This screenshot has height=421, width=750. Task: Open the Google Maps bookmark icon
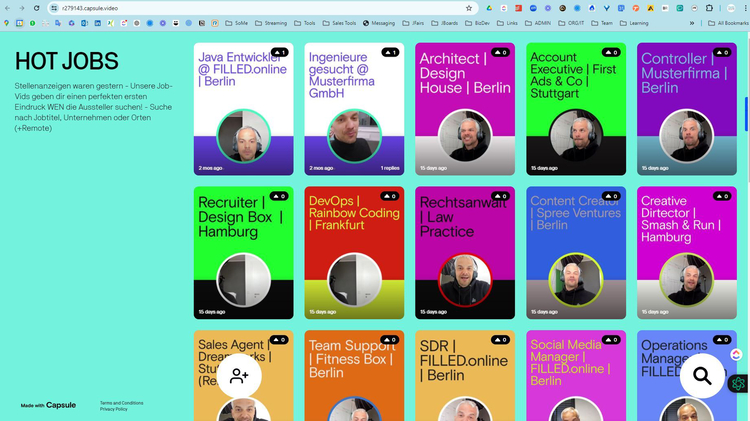pyautogui.click(x=6, y=23)
